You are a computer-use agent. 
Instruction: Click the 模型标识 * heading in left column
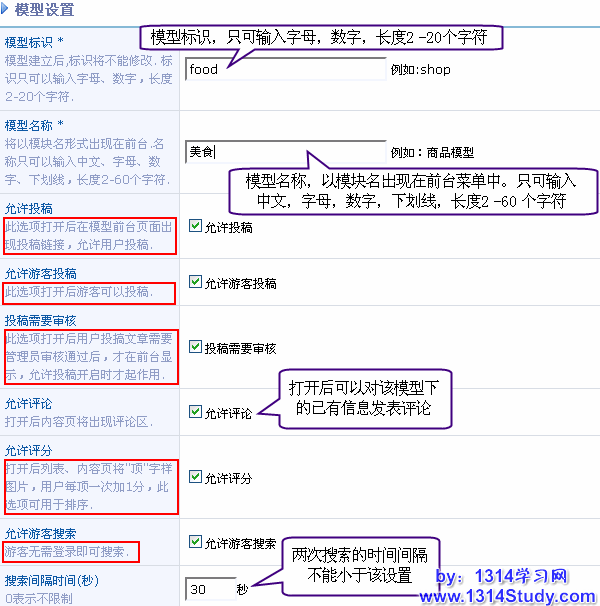(34, 42)
